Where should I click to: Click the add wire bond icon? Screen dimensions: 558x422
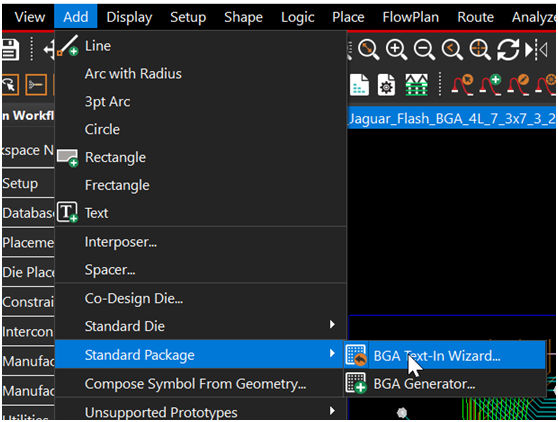pos(490,85)
